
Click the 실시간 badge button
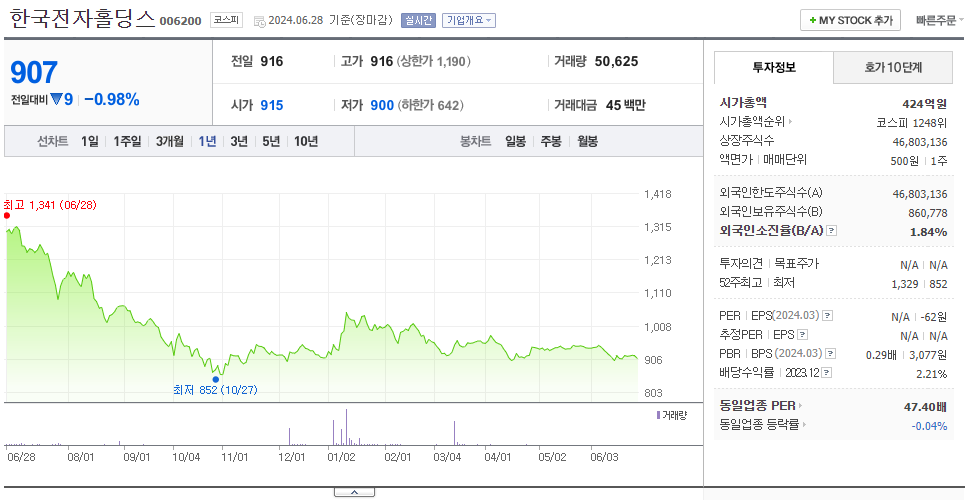click(419, 20)
